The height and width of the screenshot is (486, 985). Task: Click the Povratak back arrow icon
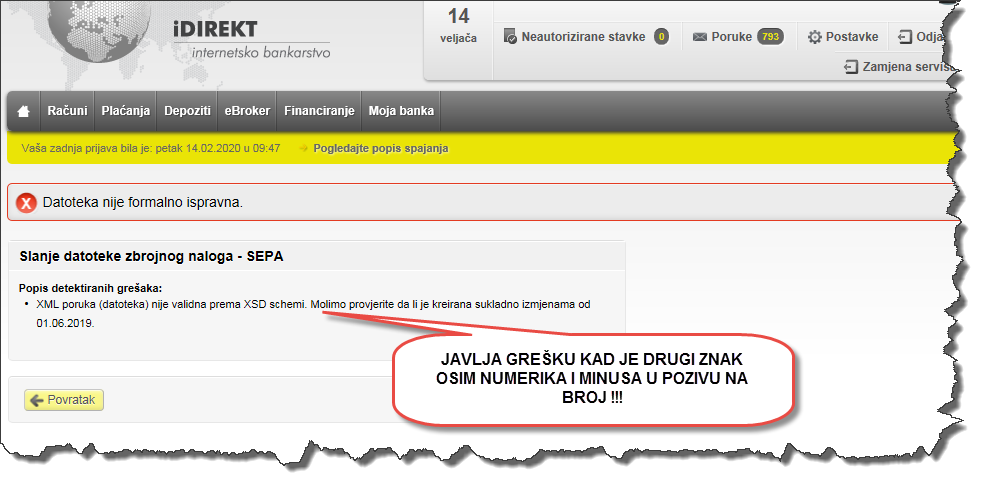(36, 400)
